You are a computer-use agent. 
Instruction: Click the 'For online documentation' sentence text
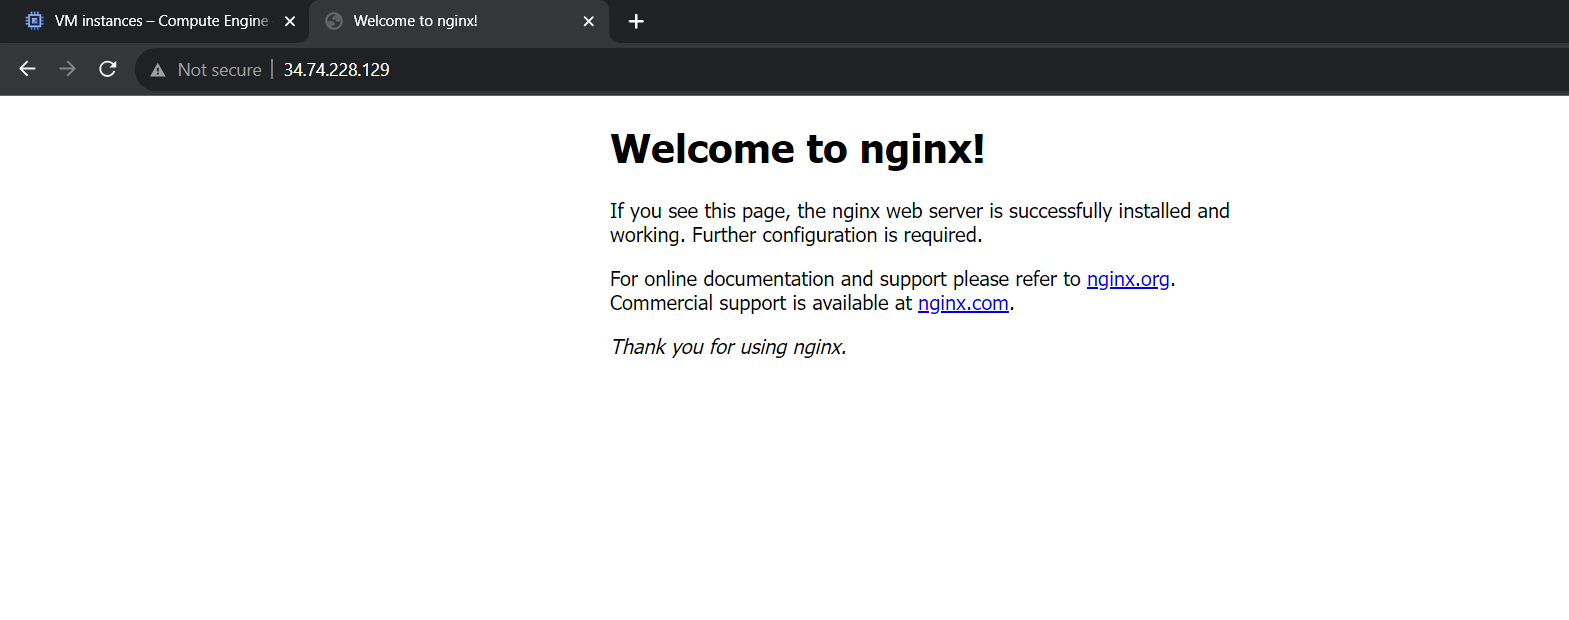click(845, 279)
